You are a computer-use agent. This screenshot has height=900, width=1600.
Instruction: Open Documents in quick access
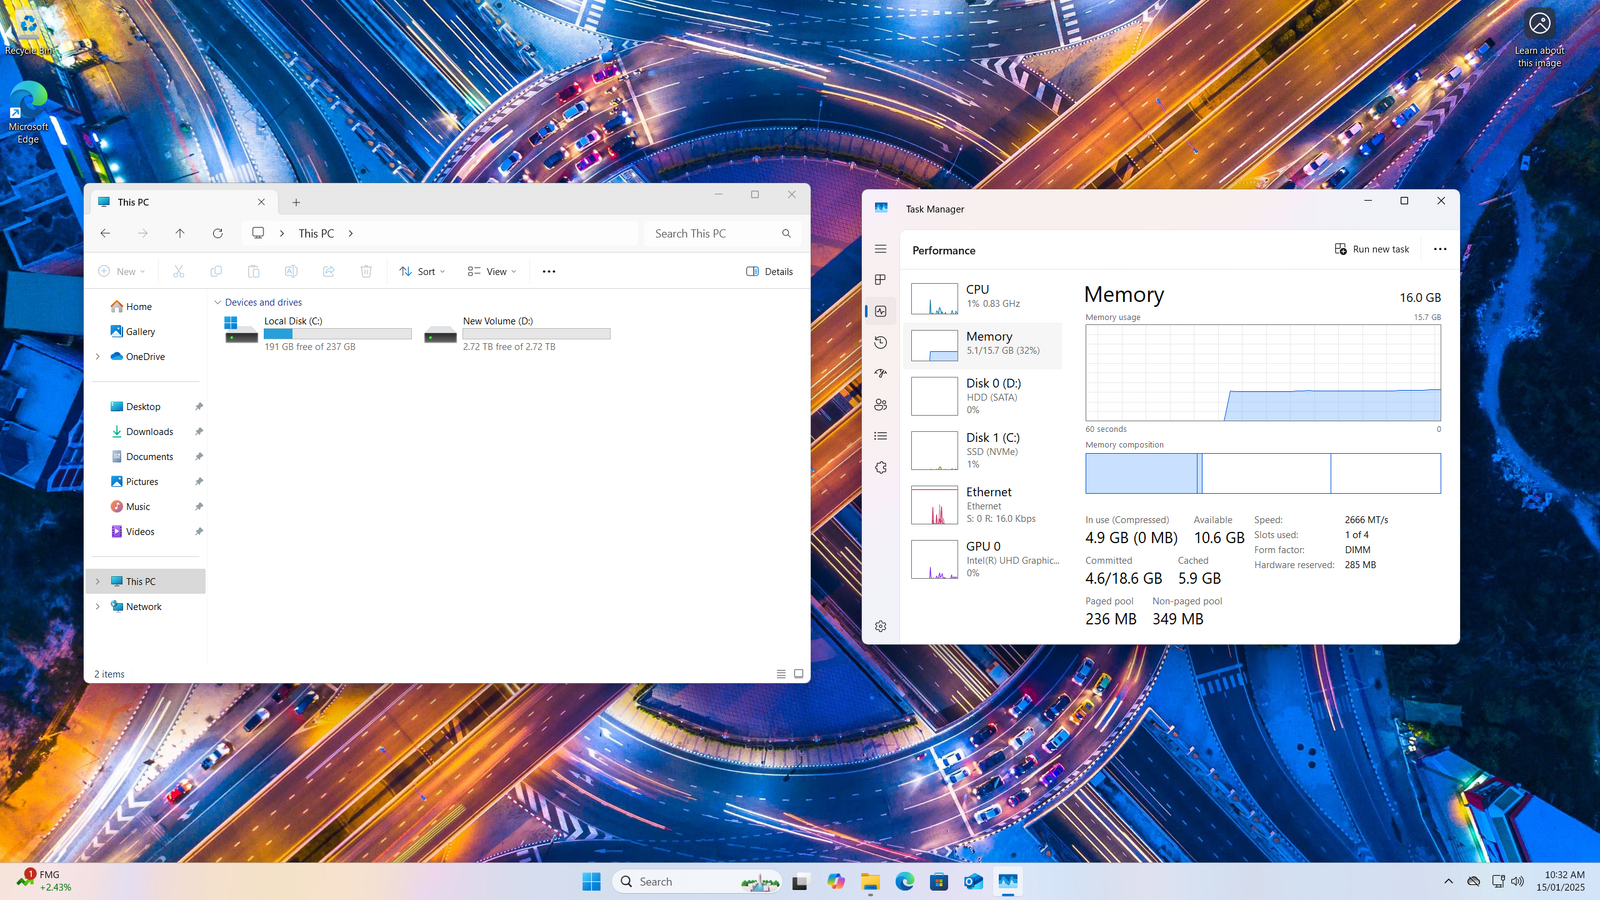[149, 457]
